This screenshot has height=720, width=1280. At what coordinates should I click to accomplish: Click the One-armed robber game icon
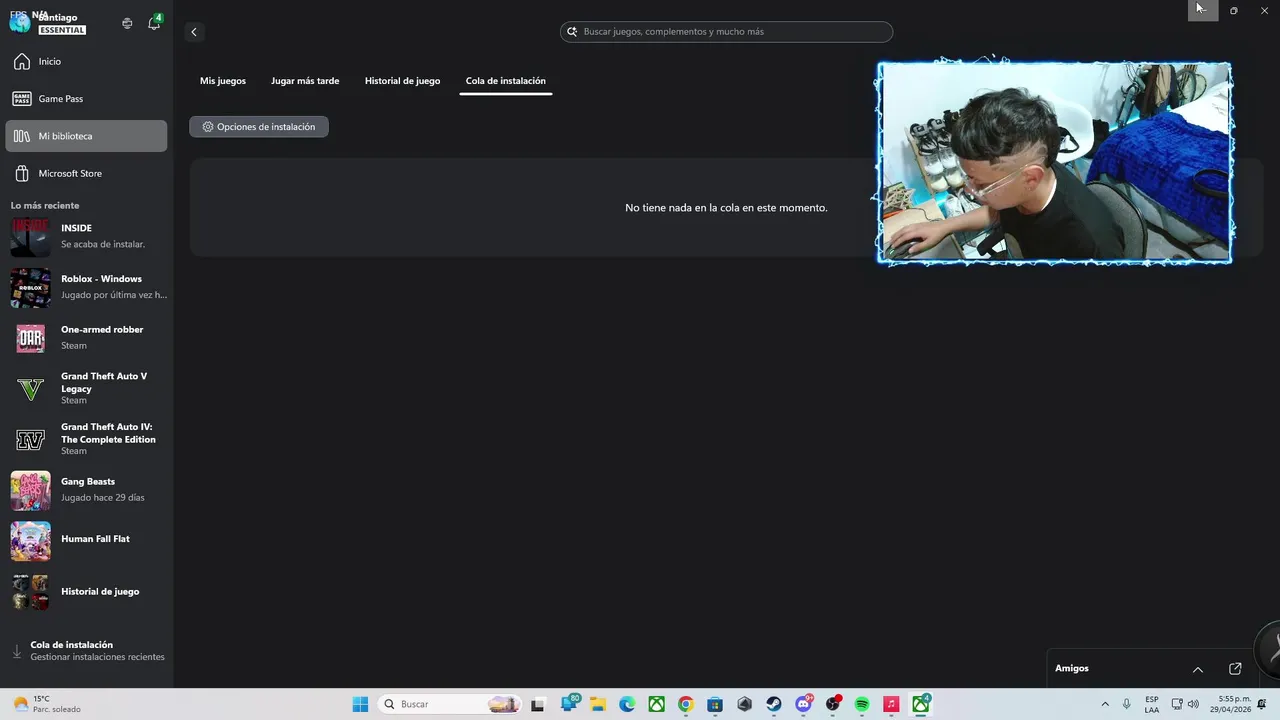tap(30, 338)
